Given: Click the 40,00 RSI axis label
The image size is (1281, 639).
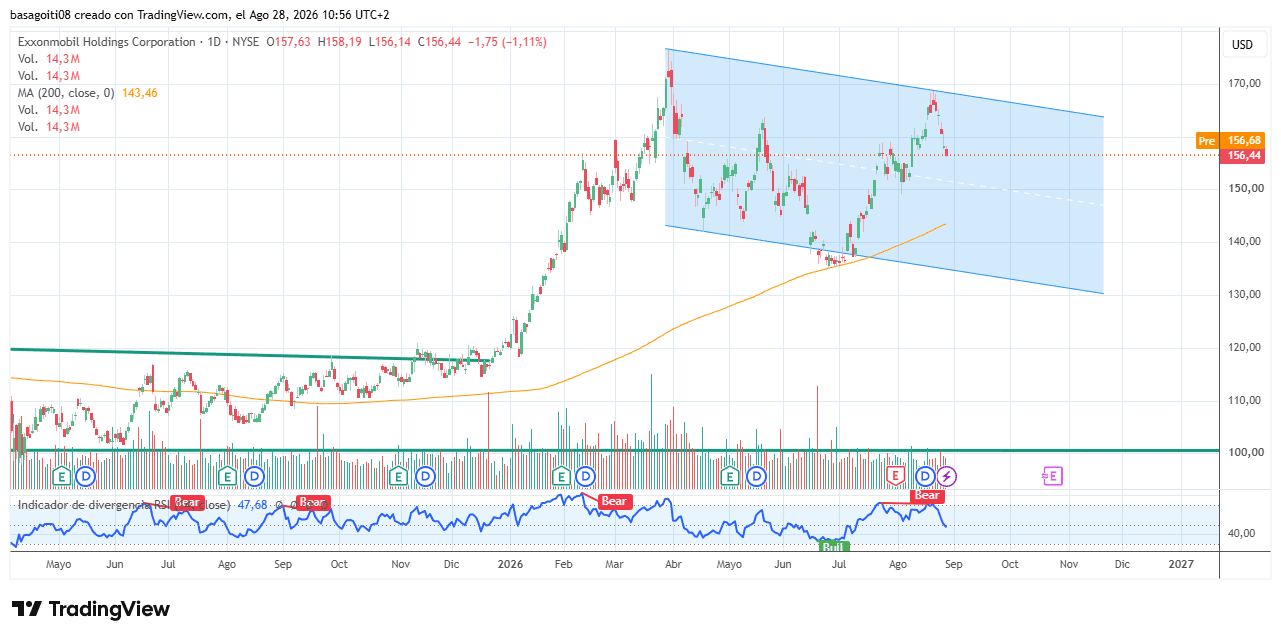Looking at the screenshot, I should pyautogui.click(x=1242, y=533).
